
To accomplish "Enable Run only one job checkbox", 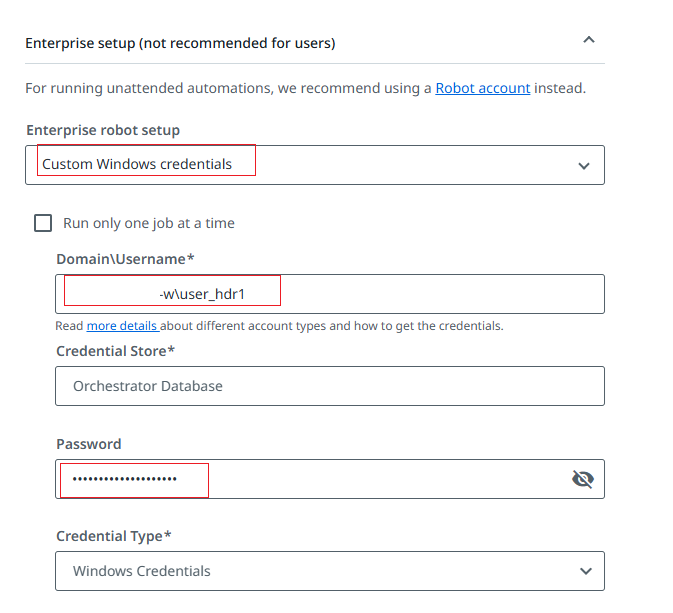I will (x=43, y=223).
